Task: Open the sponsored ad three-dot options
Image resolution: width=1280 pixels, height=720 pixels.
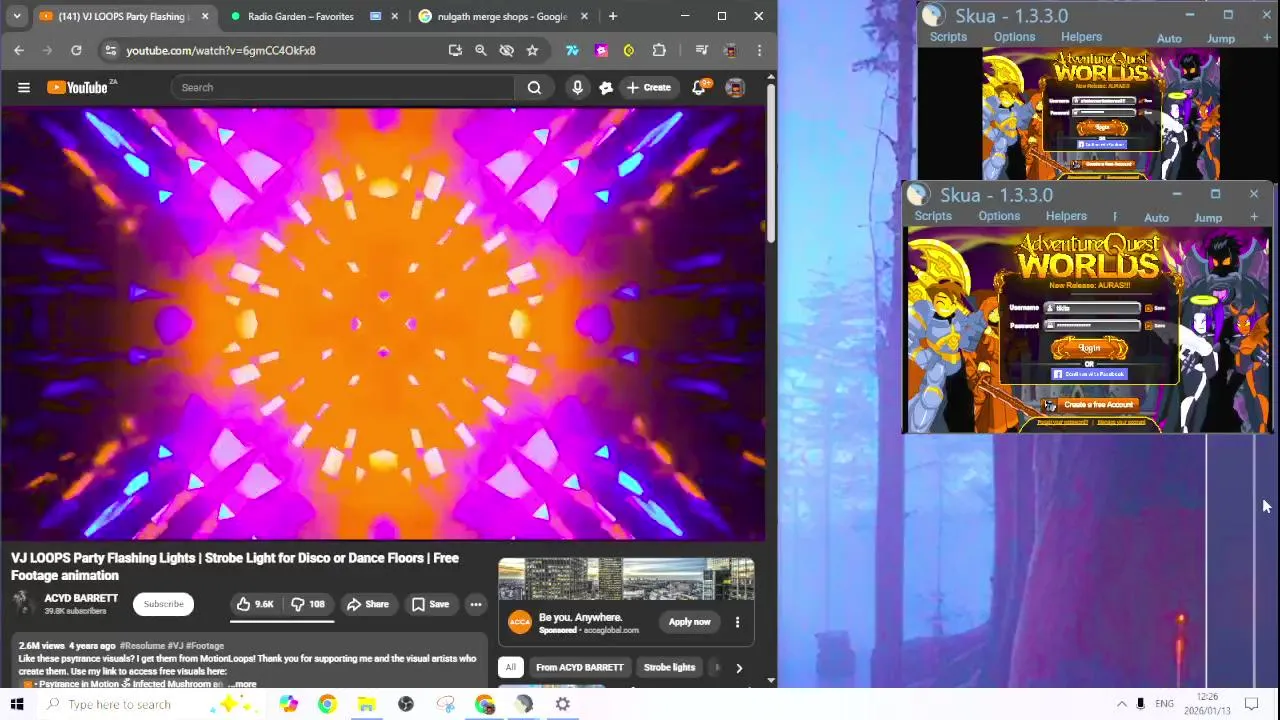Action: click(x=737, y=622)
